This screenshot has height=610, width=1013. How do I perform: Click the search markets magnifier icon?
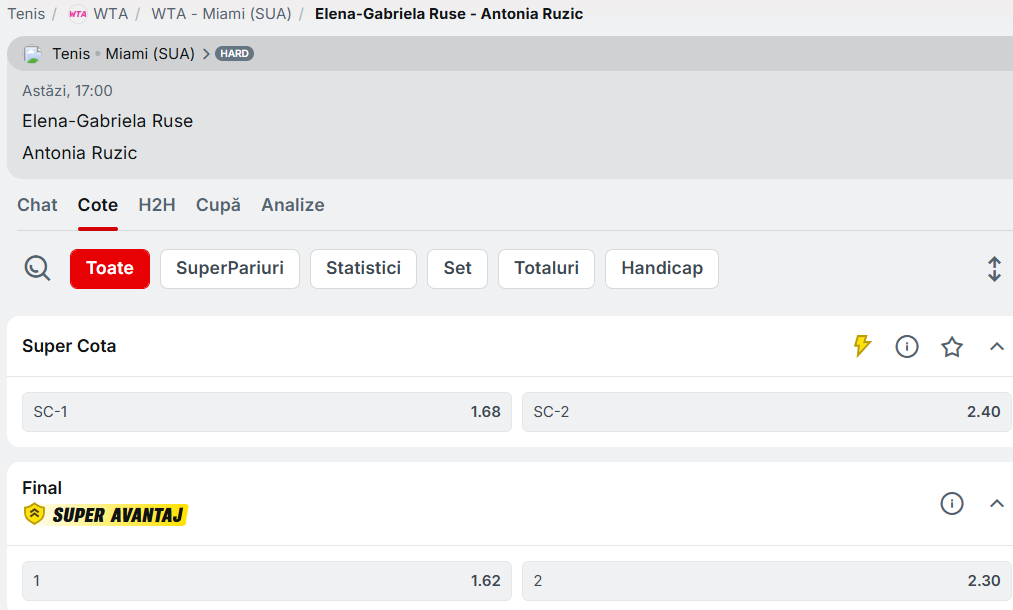pos(37,268)
